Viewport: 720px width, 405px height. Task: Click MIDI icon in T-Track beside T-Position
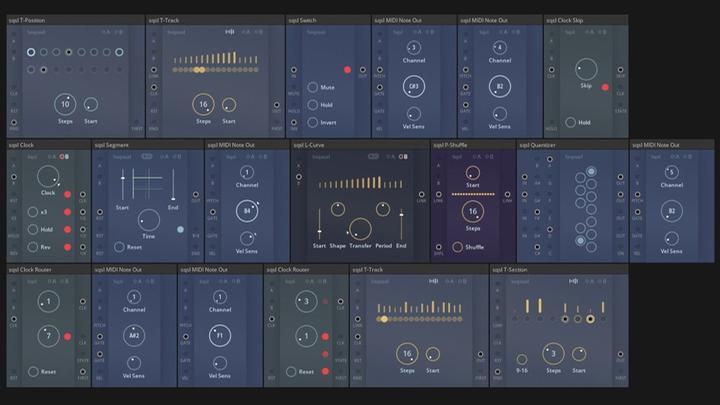coord(230,32)
